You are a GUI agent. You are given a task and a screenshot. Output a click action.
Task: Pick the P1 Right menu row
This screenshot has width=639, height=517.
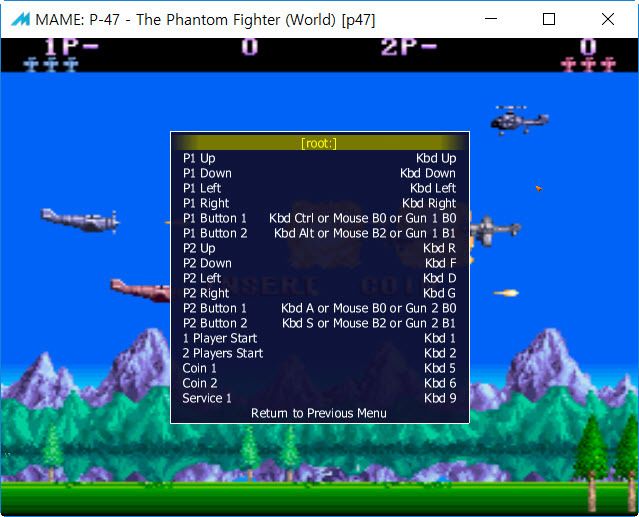click(320, 203)
